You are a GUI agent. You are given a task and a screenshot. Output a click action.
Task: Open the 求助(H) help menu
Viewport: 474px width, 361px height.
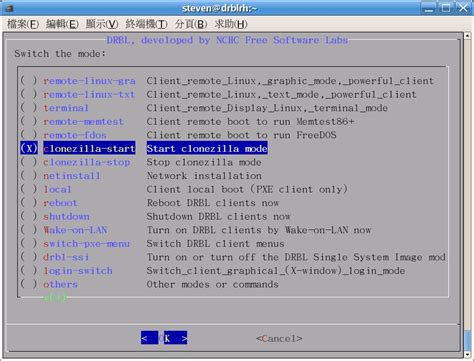point(231,24)
